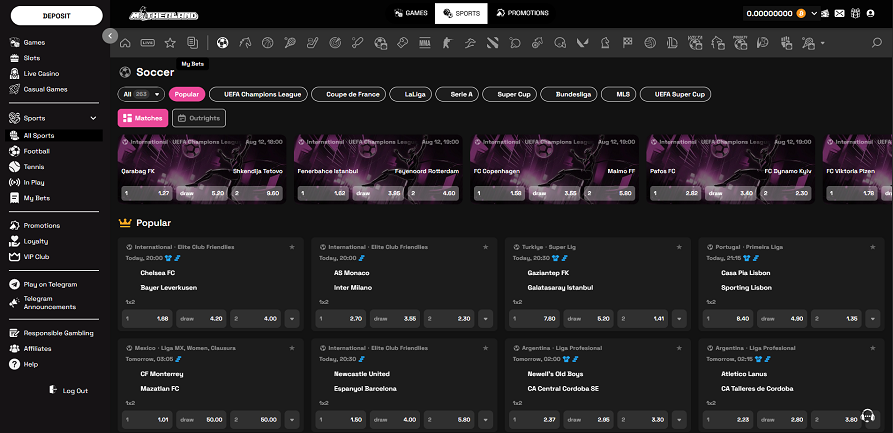Image resolution: width=893 pixels, height=433 pixels.
Task: Click Log Out in sidebar
Action: [x=68, y=391]
